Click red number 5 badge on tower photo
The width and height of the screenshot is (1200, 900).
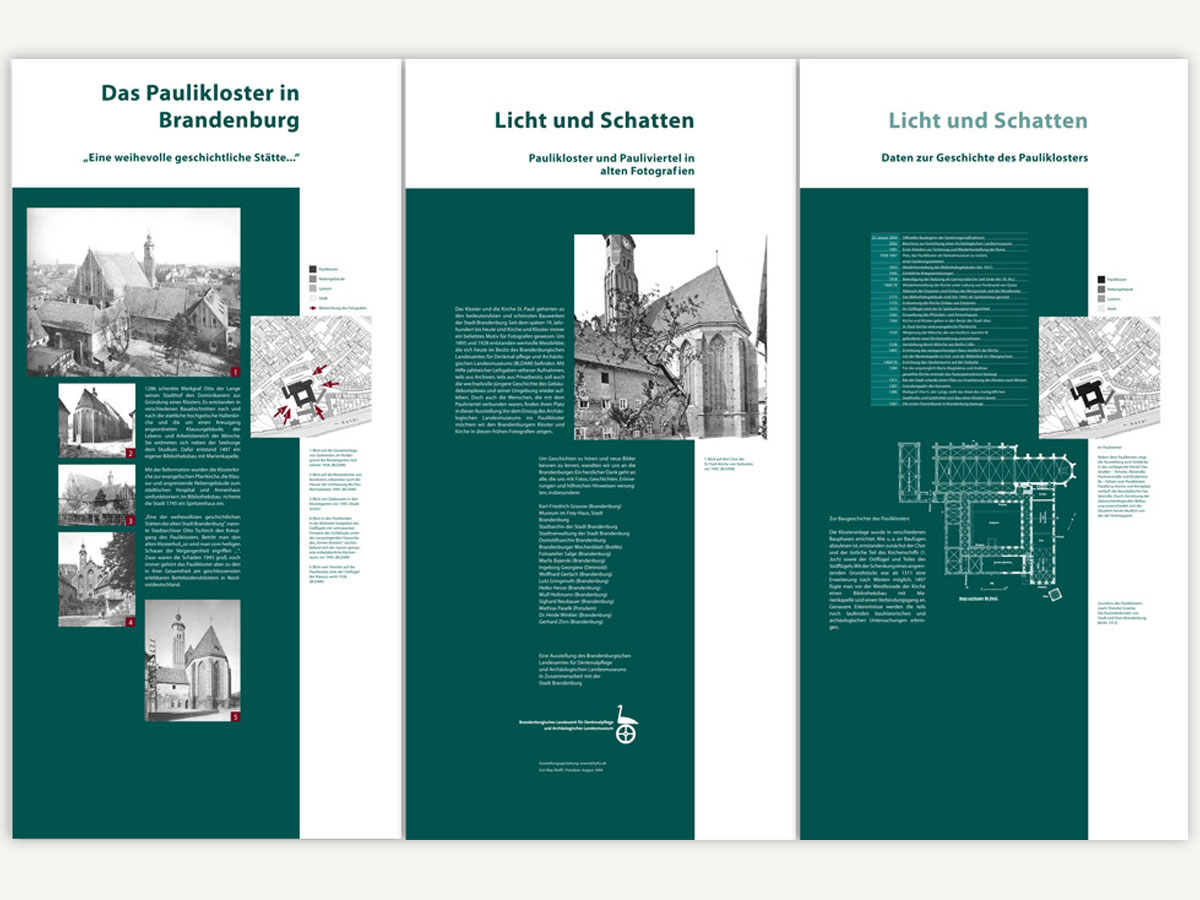(235, 716)
